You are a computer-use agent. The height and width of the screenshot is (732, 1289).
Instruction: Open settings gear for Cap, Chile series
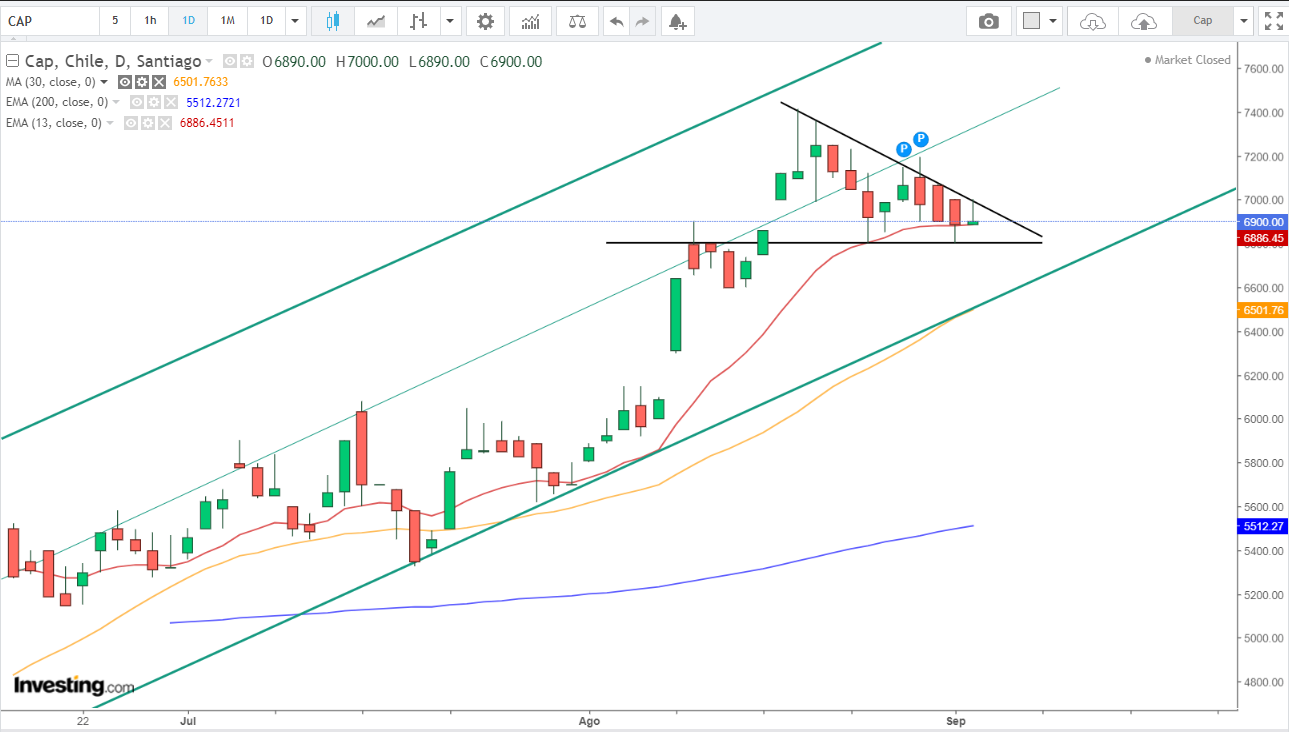click(x=247, y=62)
